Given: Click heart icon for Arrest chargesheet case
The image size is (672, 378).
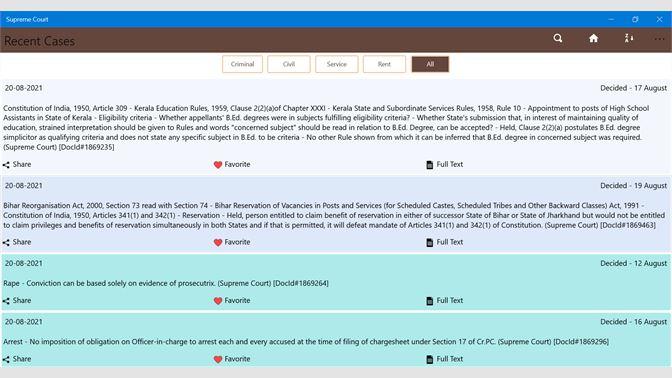Looking at the screenshot, I should pyautogui.click(x=218, y=359).
